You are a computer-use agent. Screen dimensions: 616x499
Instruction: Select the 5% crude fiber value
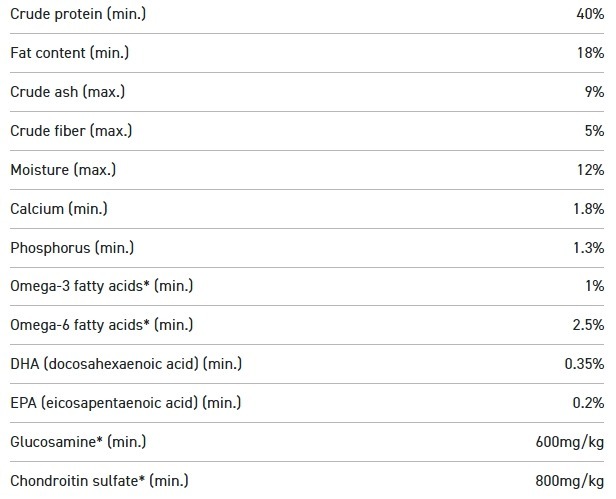594,131
